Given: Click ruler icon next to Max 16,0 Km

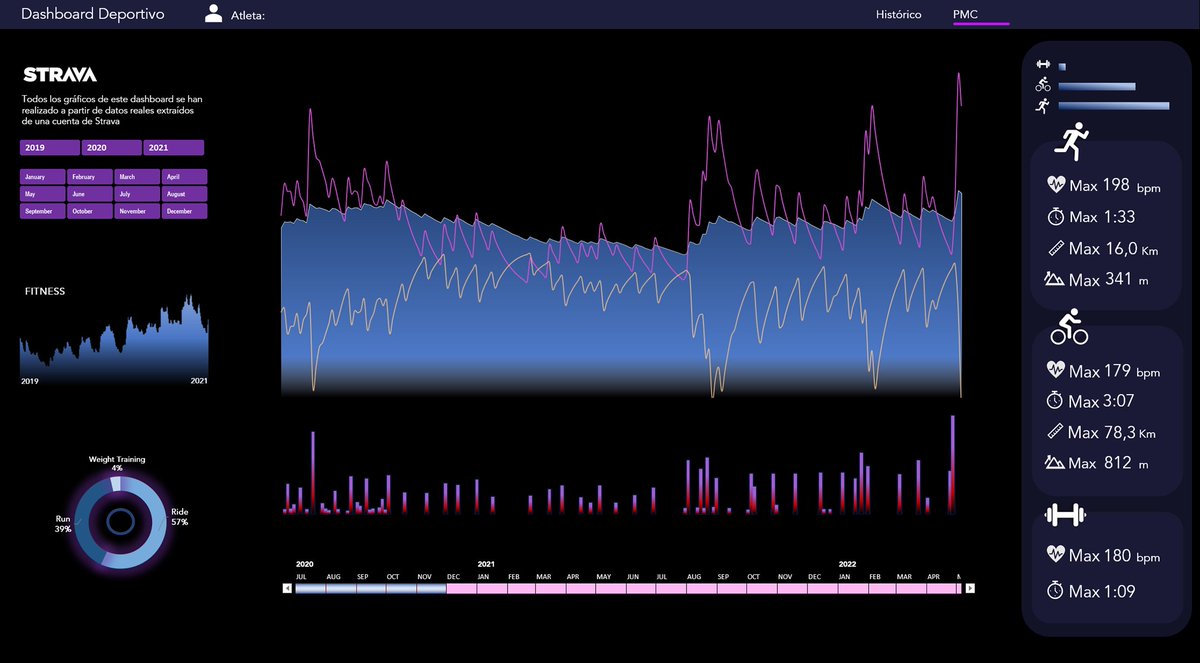Looking at the screenshot, I should pyautogui.click(x=1056, y=248).
